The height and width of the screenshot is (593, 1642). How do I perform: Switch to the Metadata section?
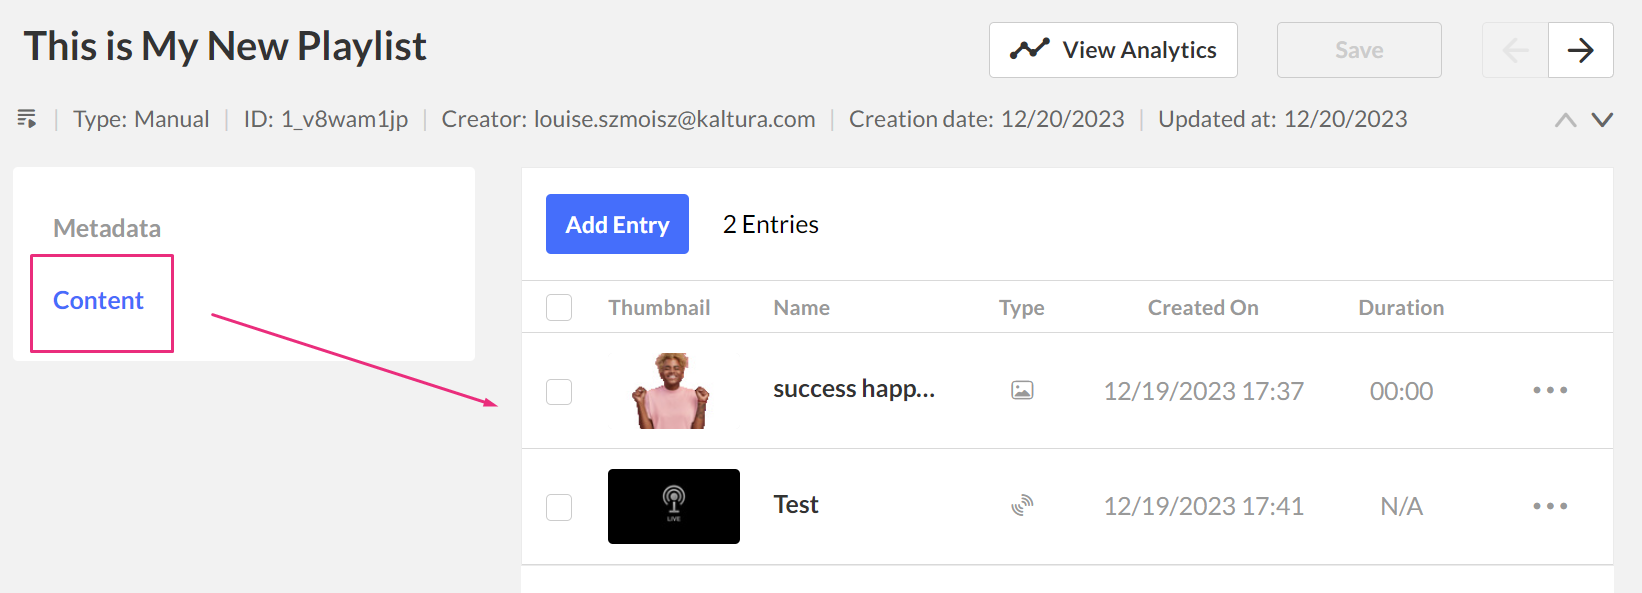tap(107, 228)
